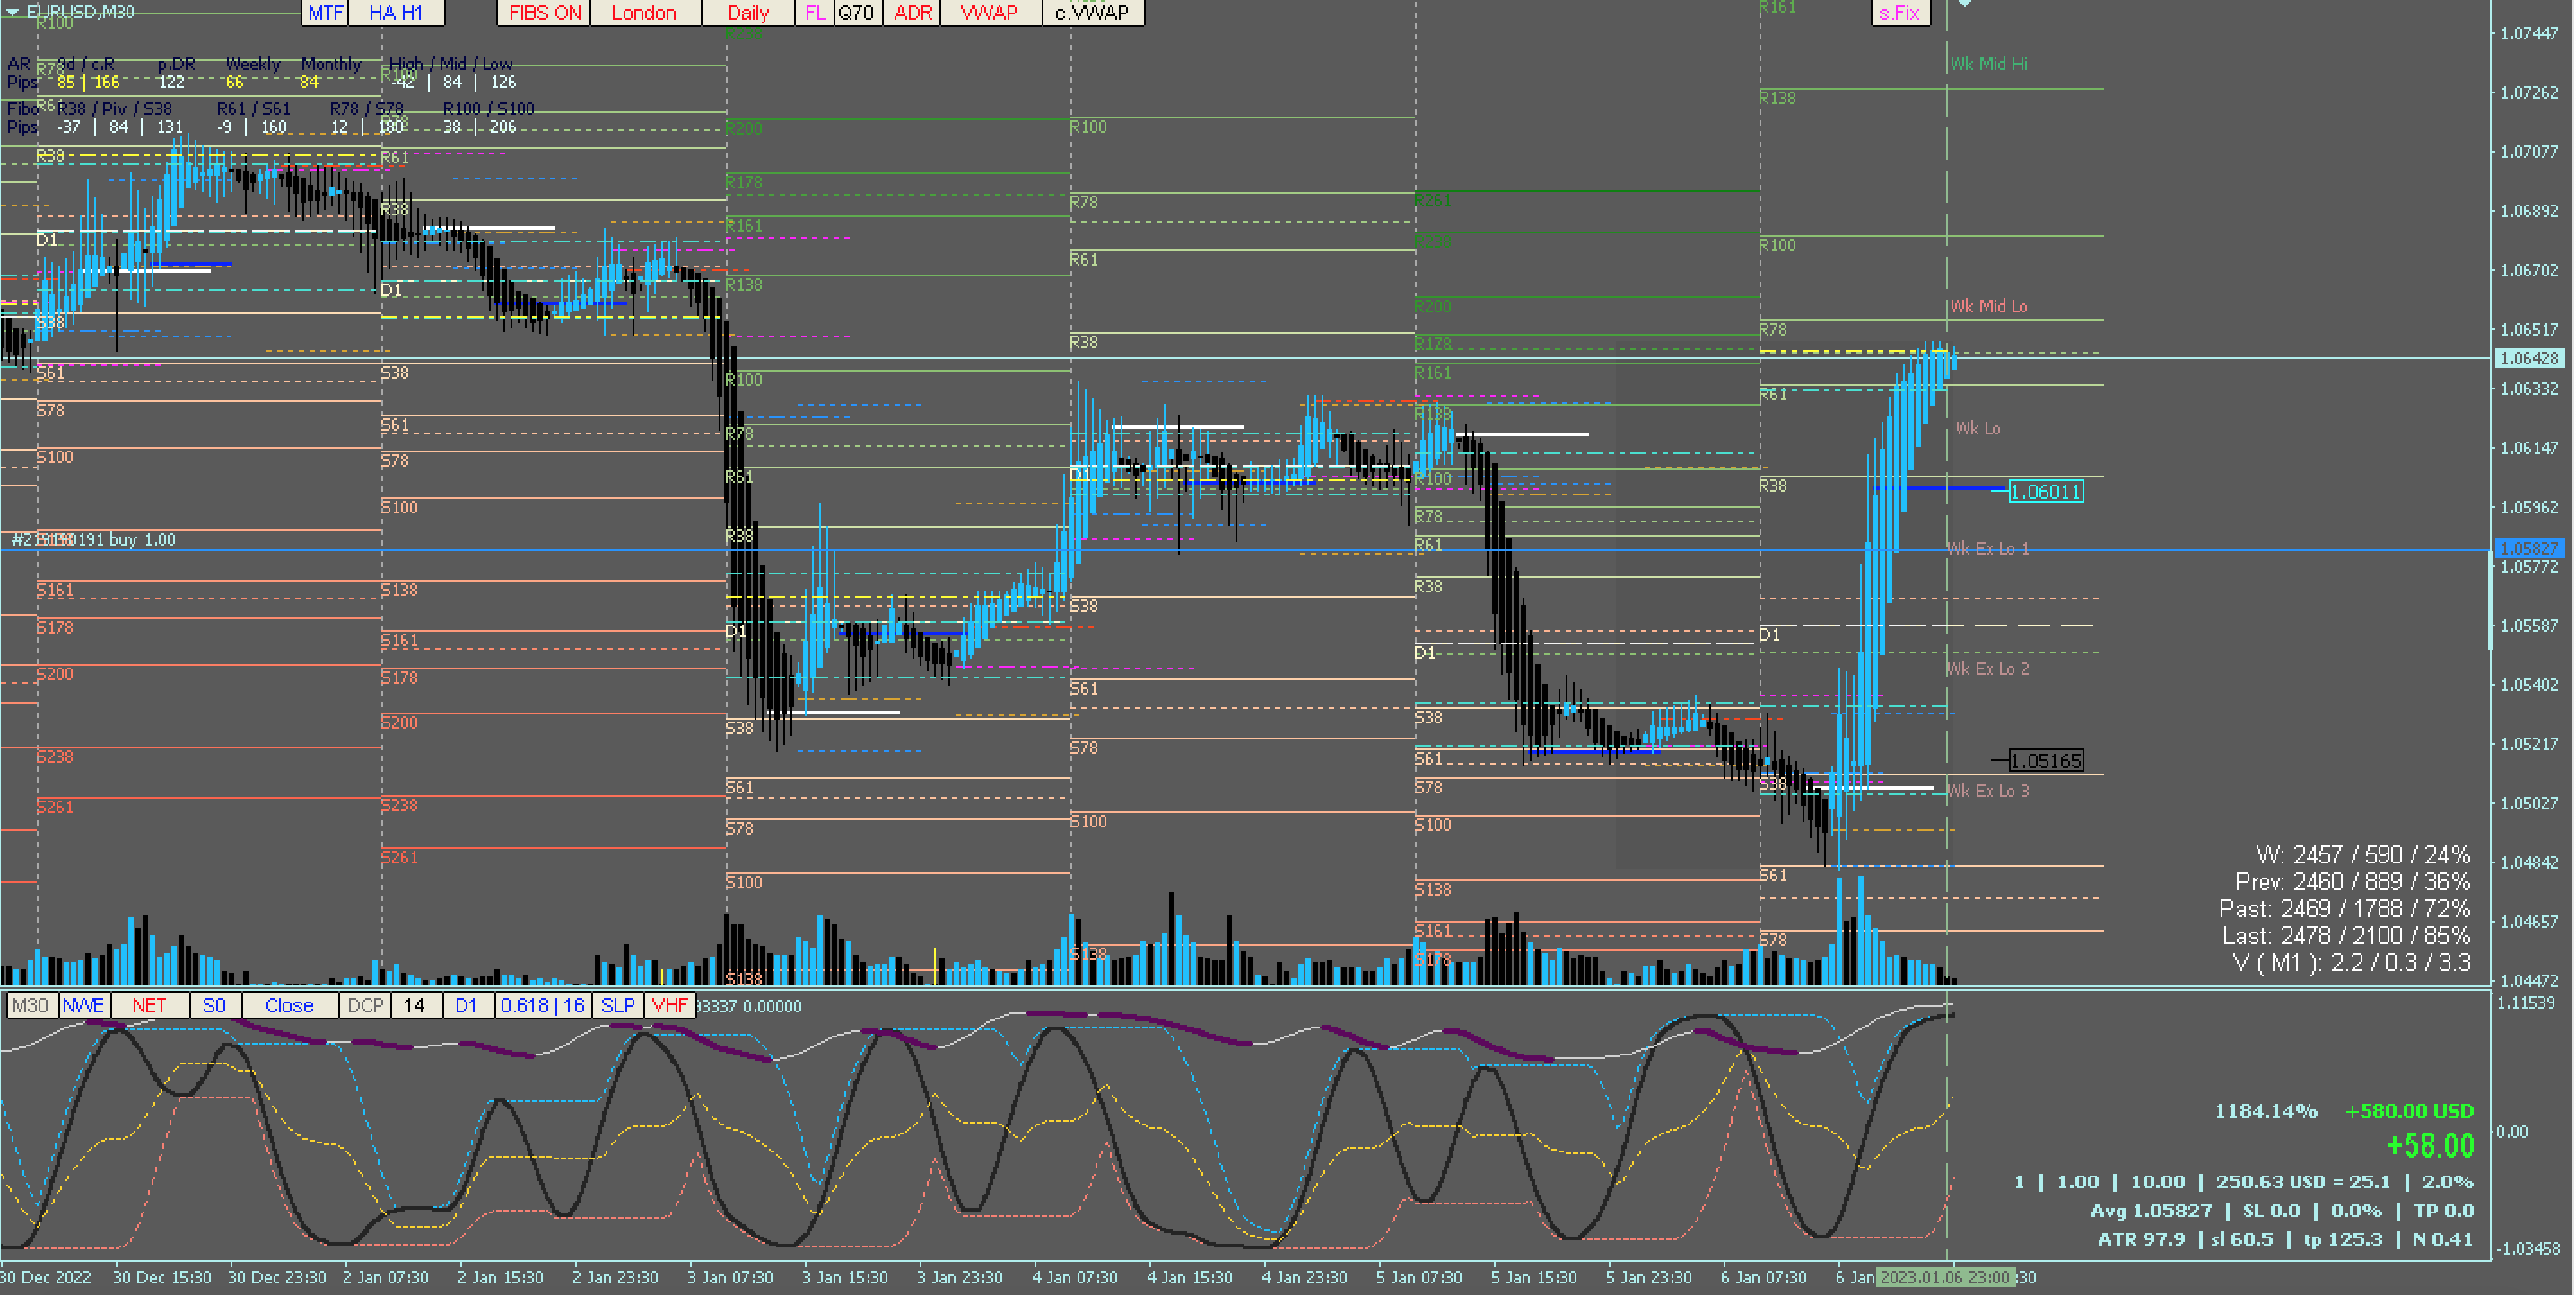Viewport: 2576px width, 1295px height.
Task: Click the Close price selector button
Action: pyautogui.click(x=289, y=1005)
